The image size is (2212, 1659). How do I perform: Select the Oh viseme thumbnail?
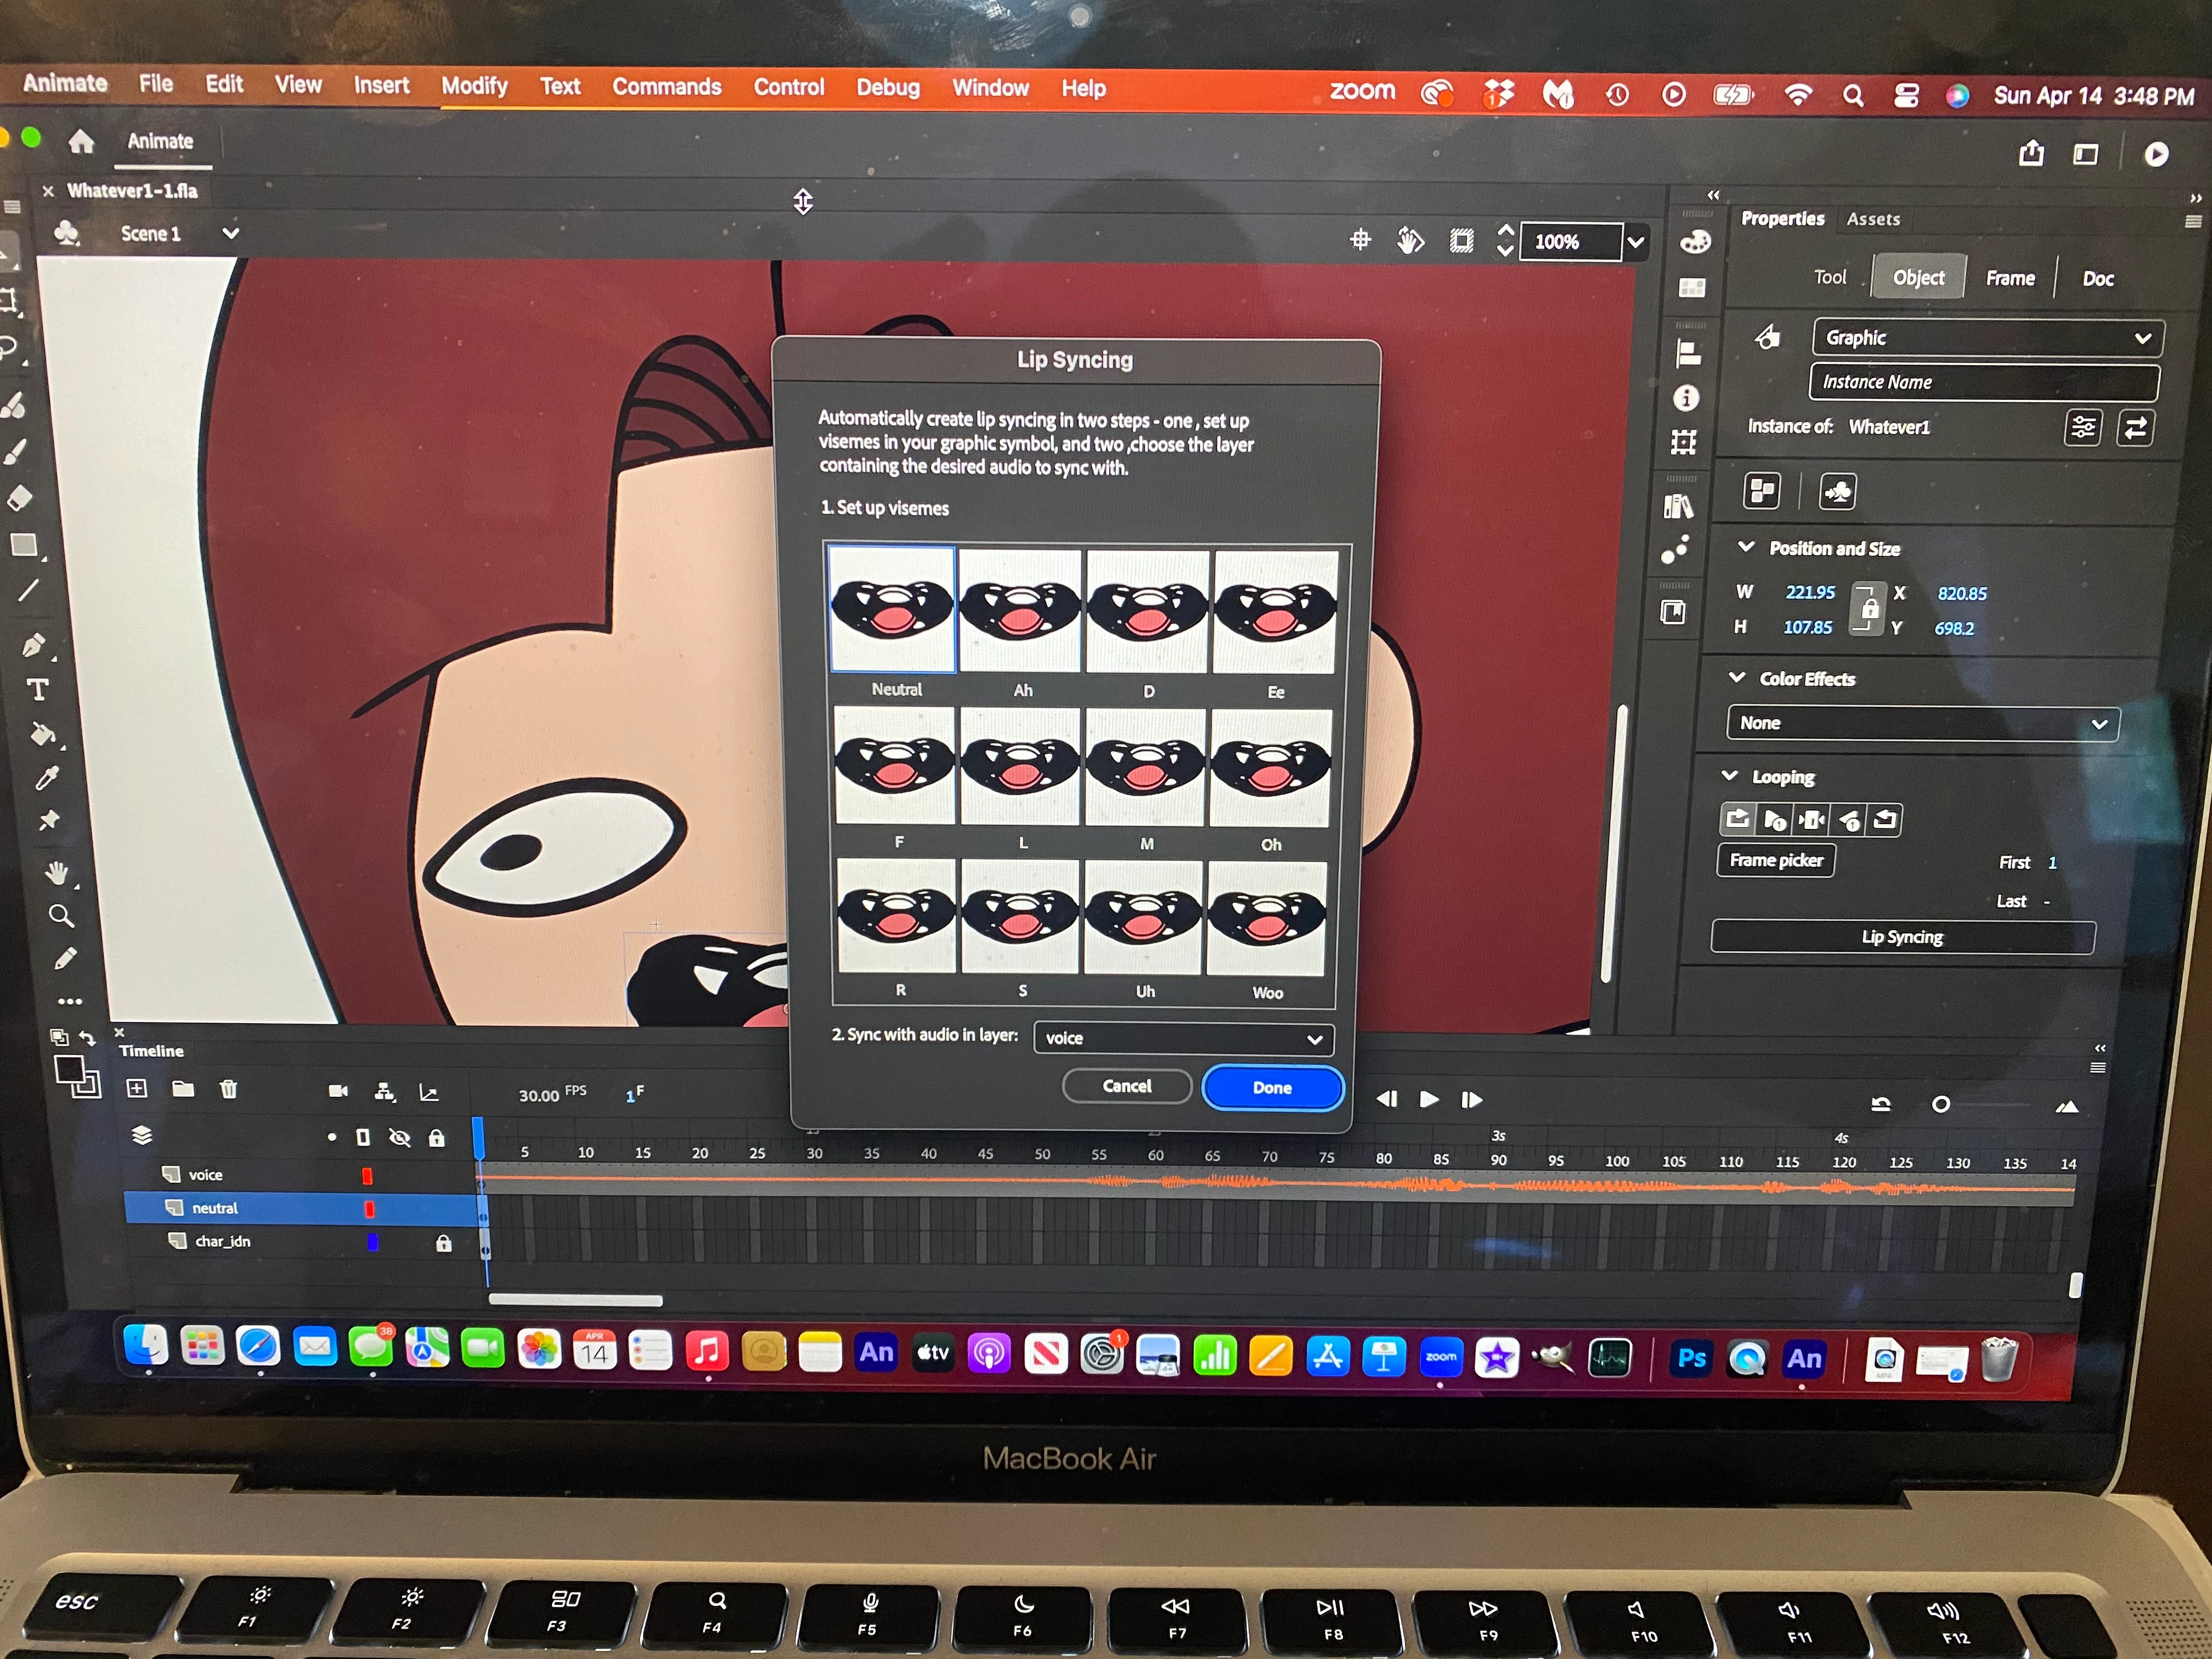point(1270,768)
